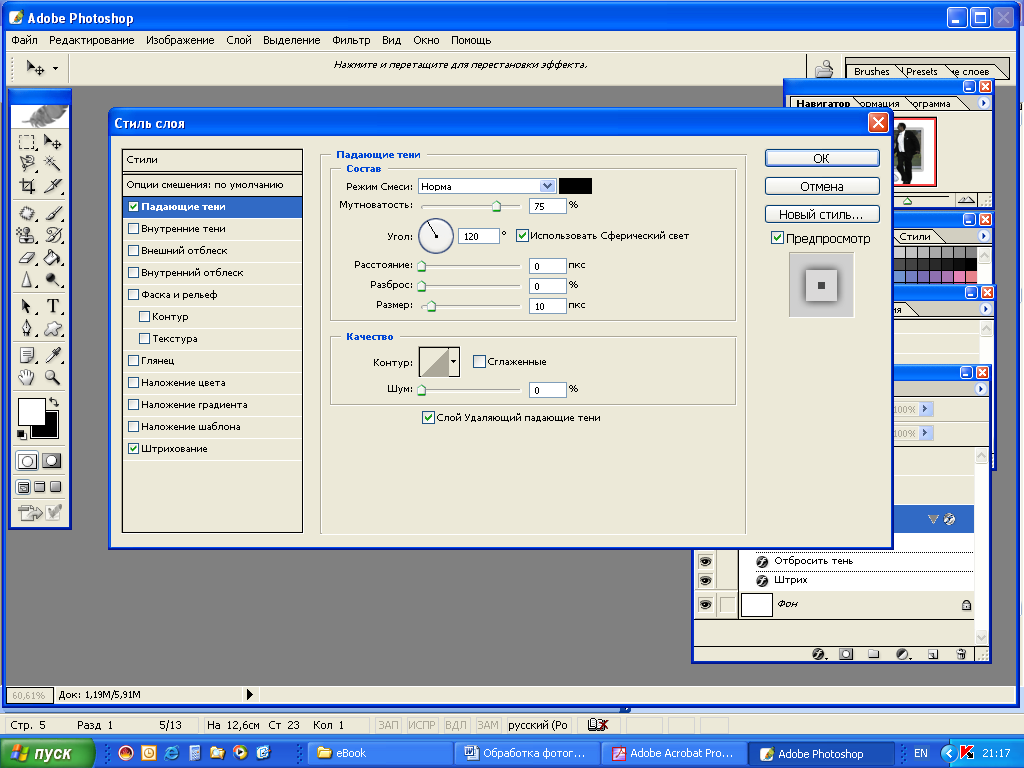The width and height of the screenshot is (1024, 768).
Task: Open the Файл menu
Action: click(24, 40)
